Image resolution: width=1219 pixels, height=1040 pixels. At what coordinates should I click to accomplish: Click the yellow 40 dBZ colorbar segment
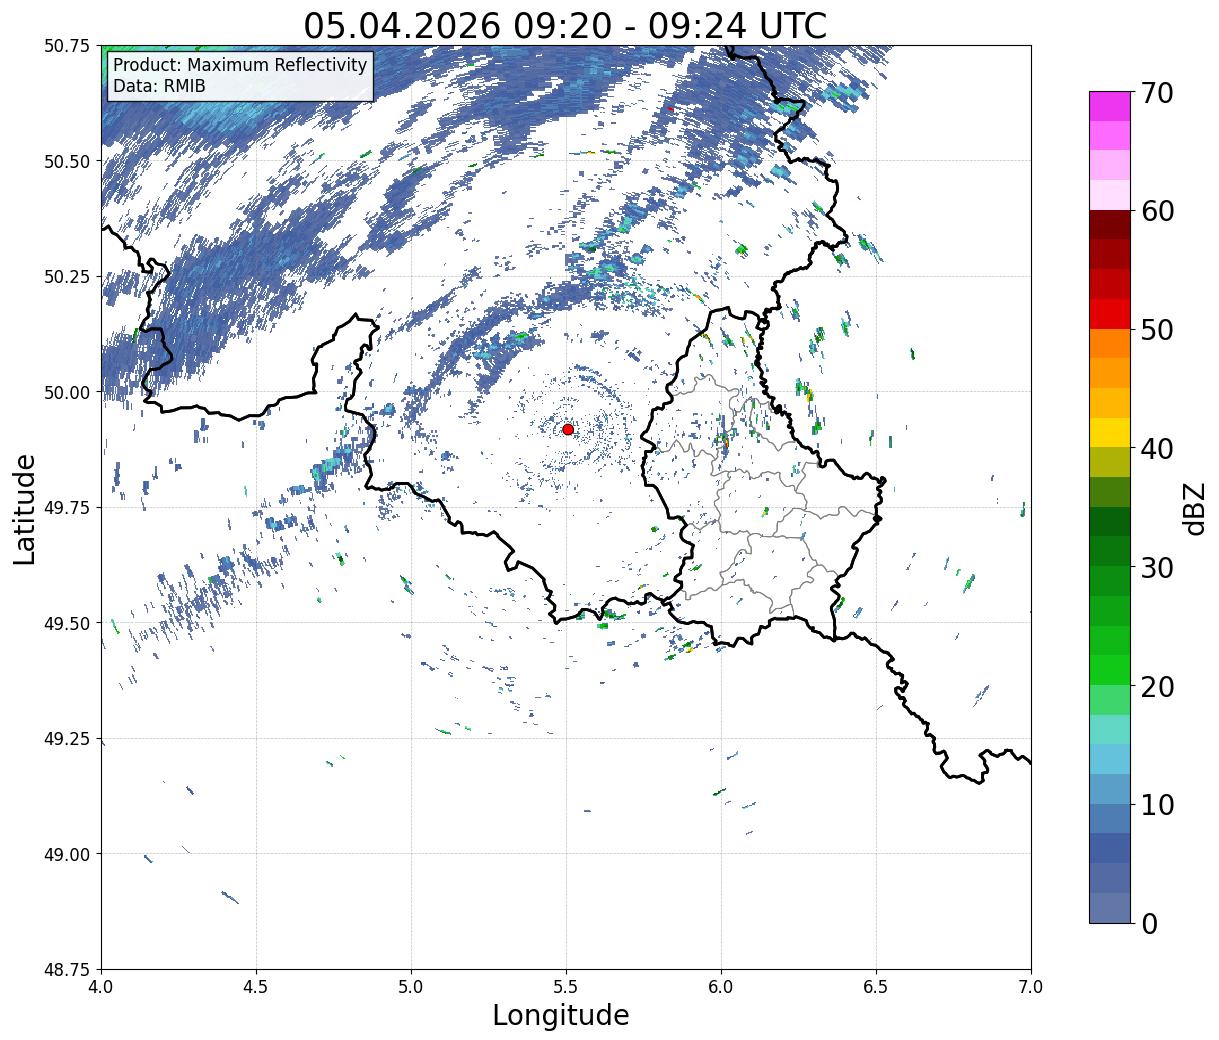[1110, 432]
